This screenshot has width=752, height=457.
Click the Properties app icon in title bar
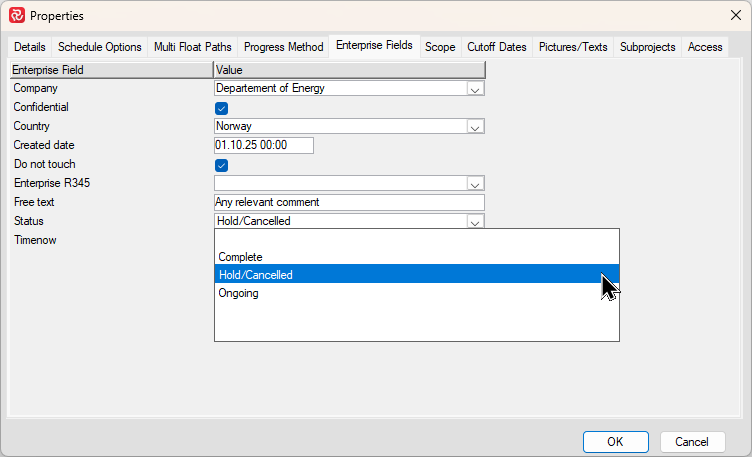[x=16, y=15]
